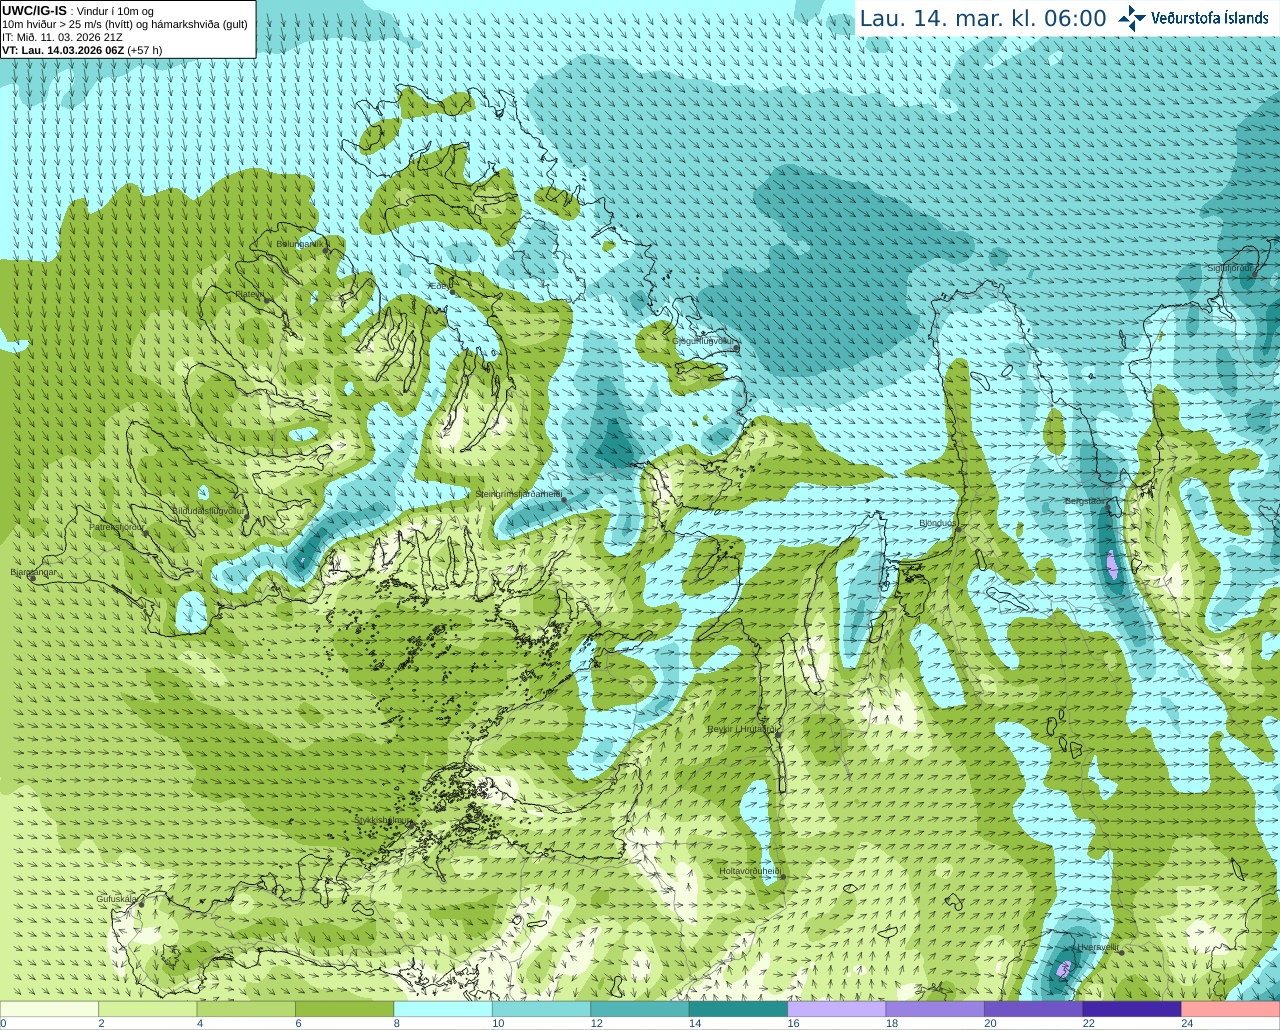The image size is (1280, 1030).
Task: Select the 20–22 m/s violet legend swatch
Action: point(1034,1009)
